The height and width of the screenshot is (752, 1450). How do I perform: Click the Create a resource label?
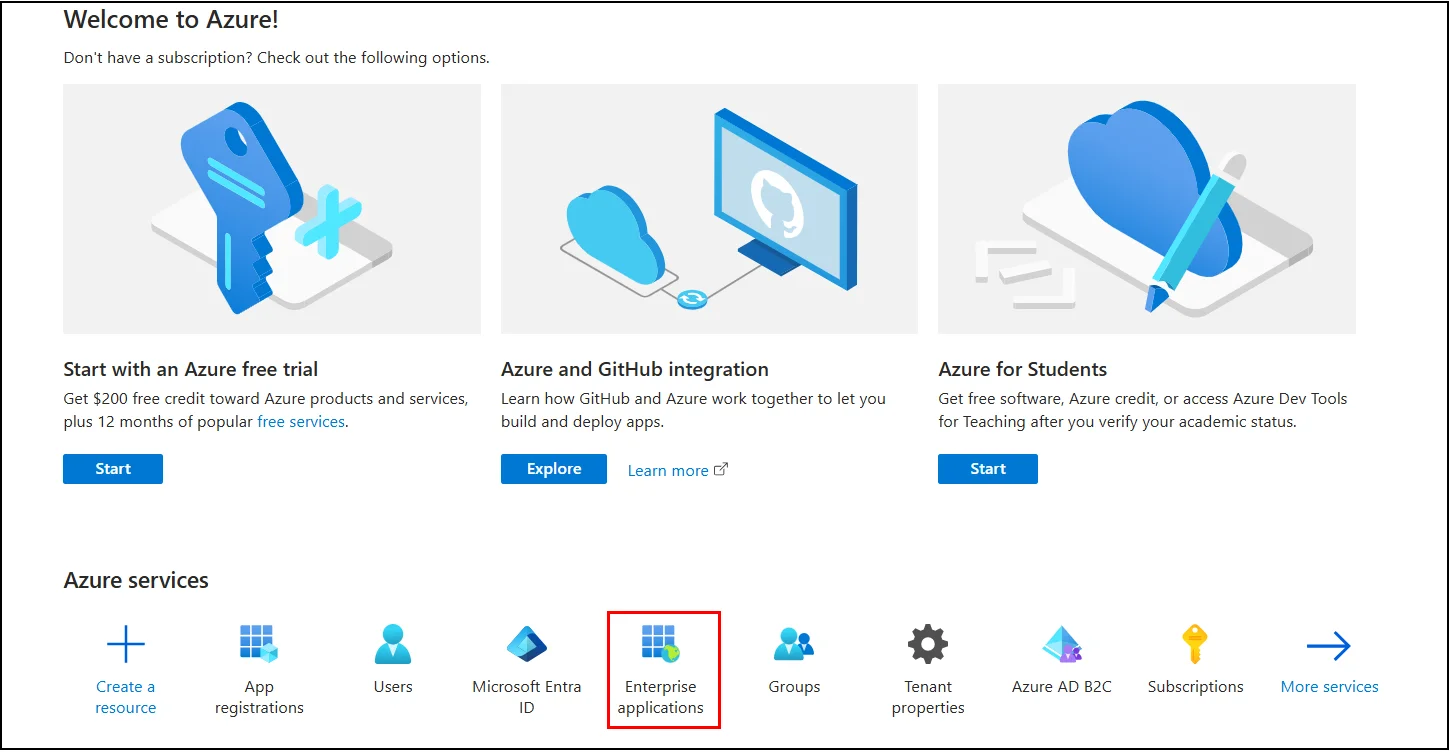tap(126, 697)
